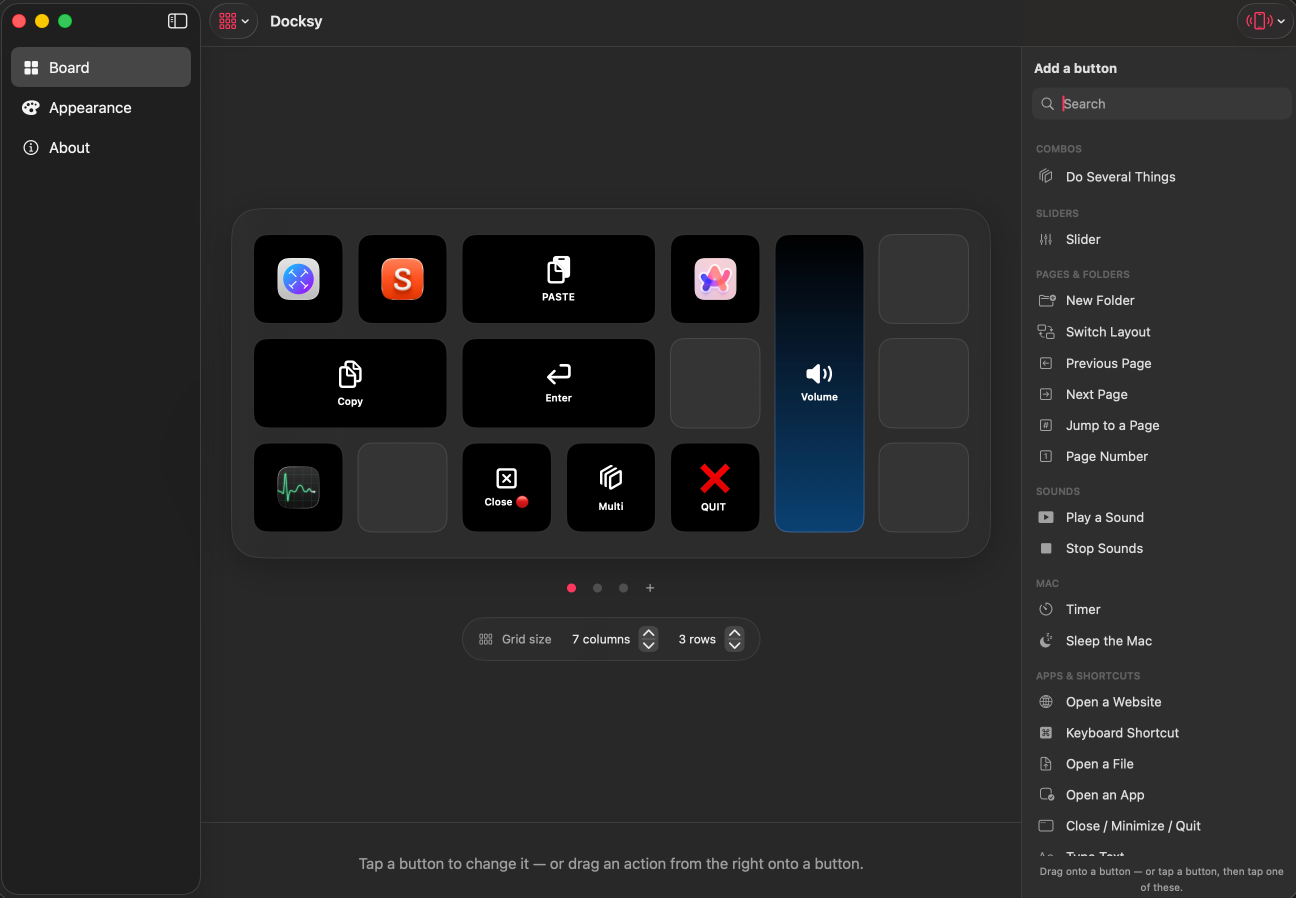Open the grid layout dropdown beside Docksy

234,21
